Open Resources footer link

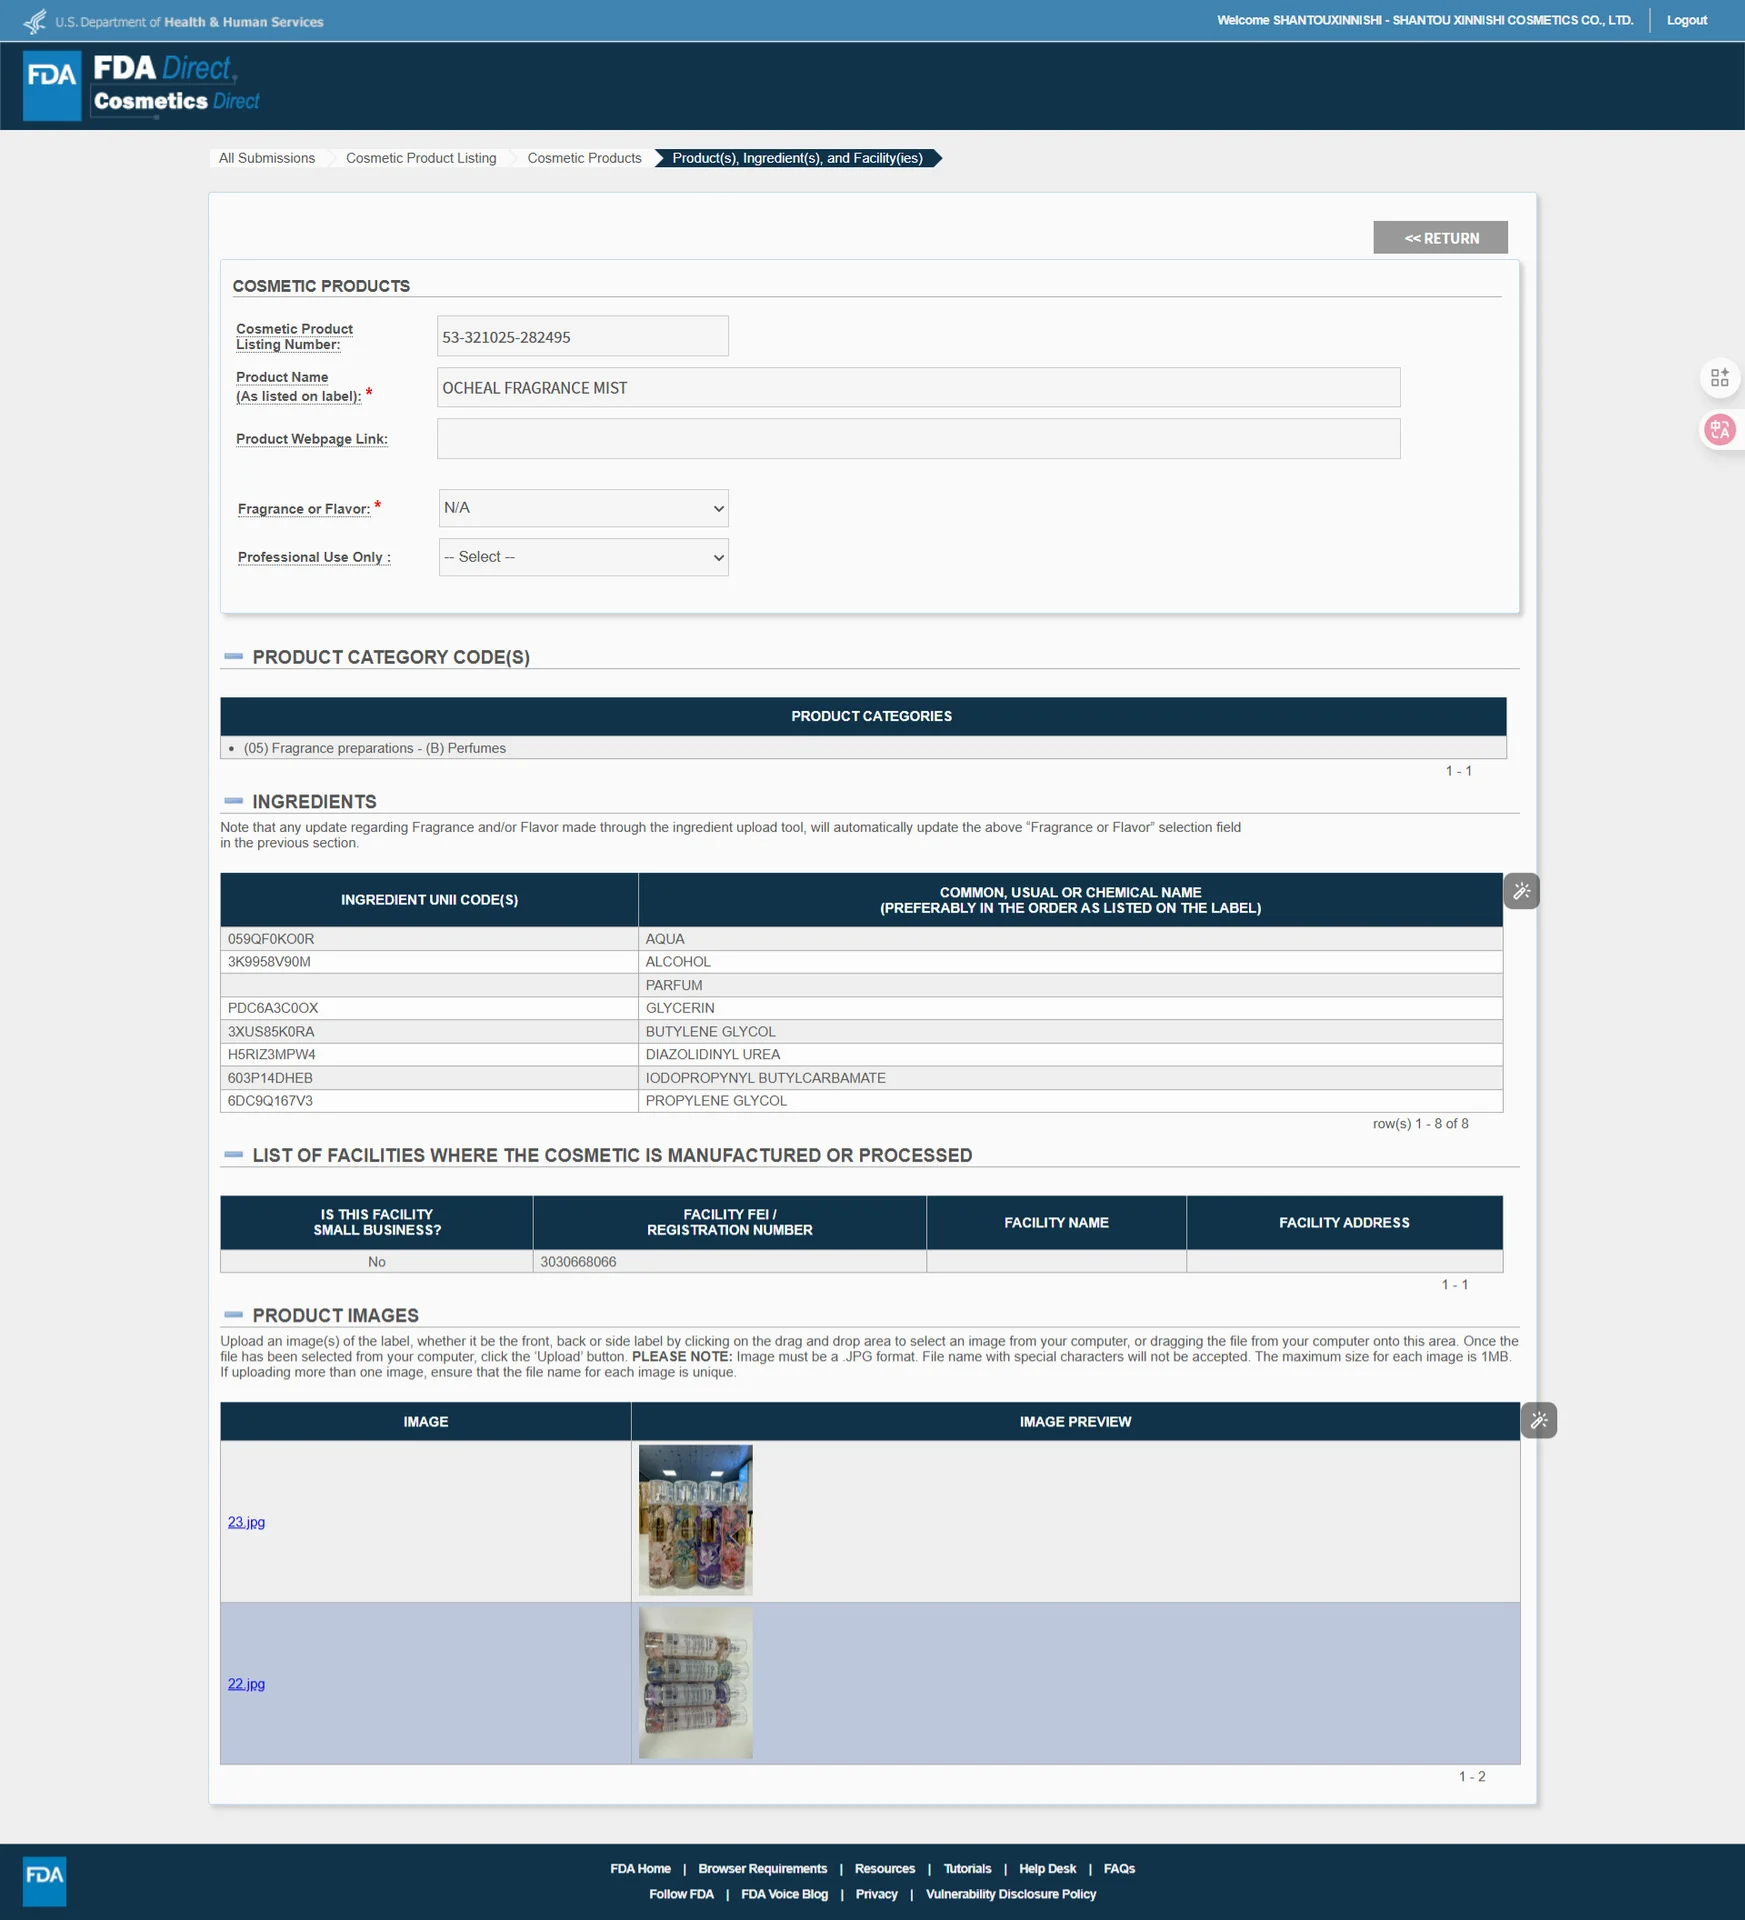884,1868
